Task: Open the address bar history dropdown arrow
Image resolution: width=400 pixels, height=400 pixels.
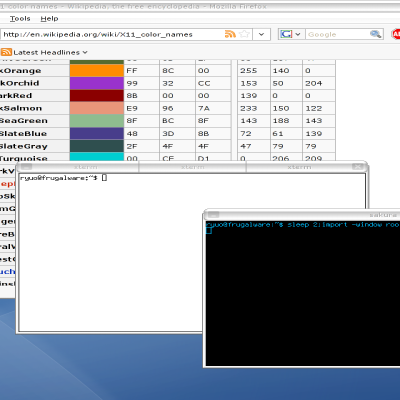Action: pos(261,34)
